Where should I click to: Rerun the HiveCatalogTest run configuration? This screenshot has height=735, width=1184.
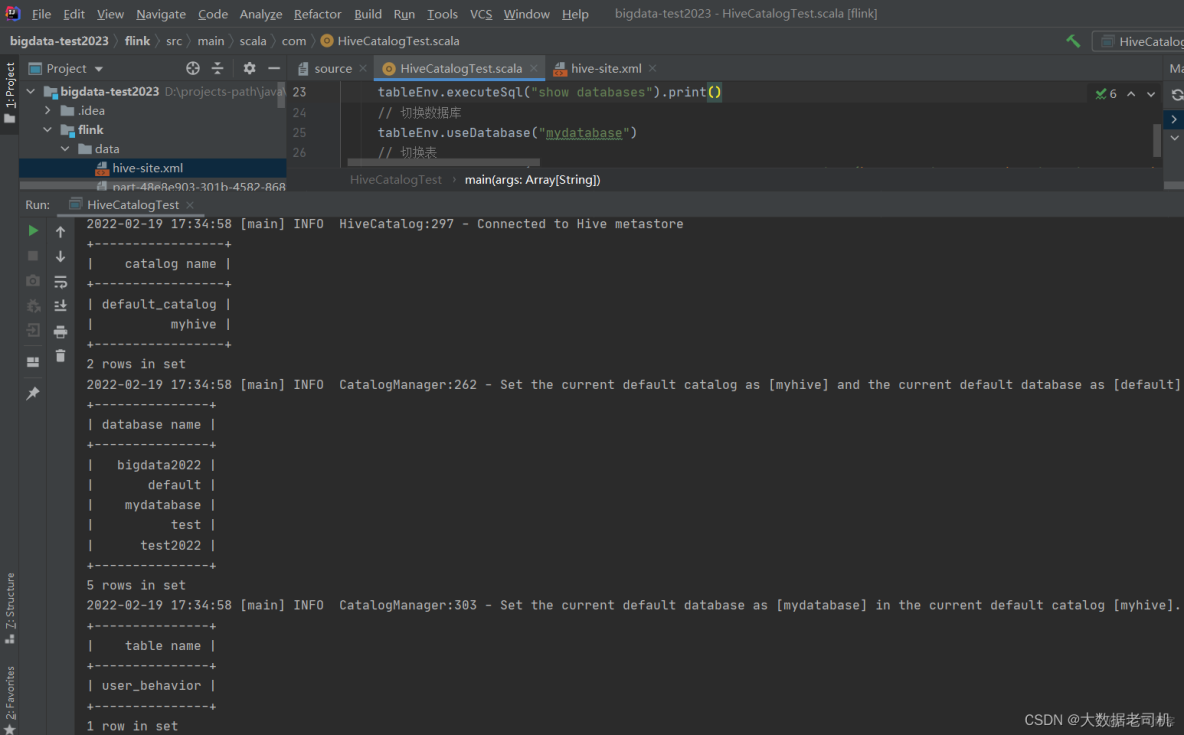pyautogui.click(x=32, y=230)
